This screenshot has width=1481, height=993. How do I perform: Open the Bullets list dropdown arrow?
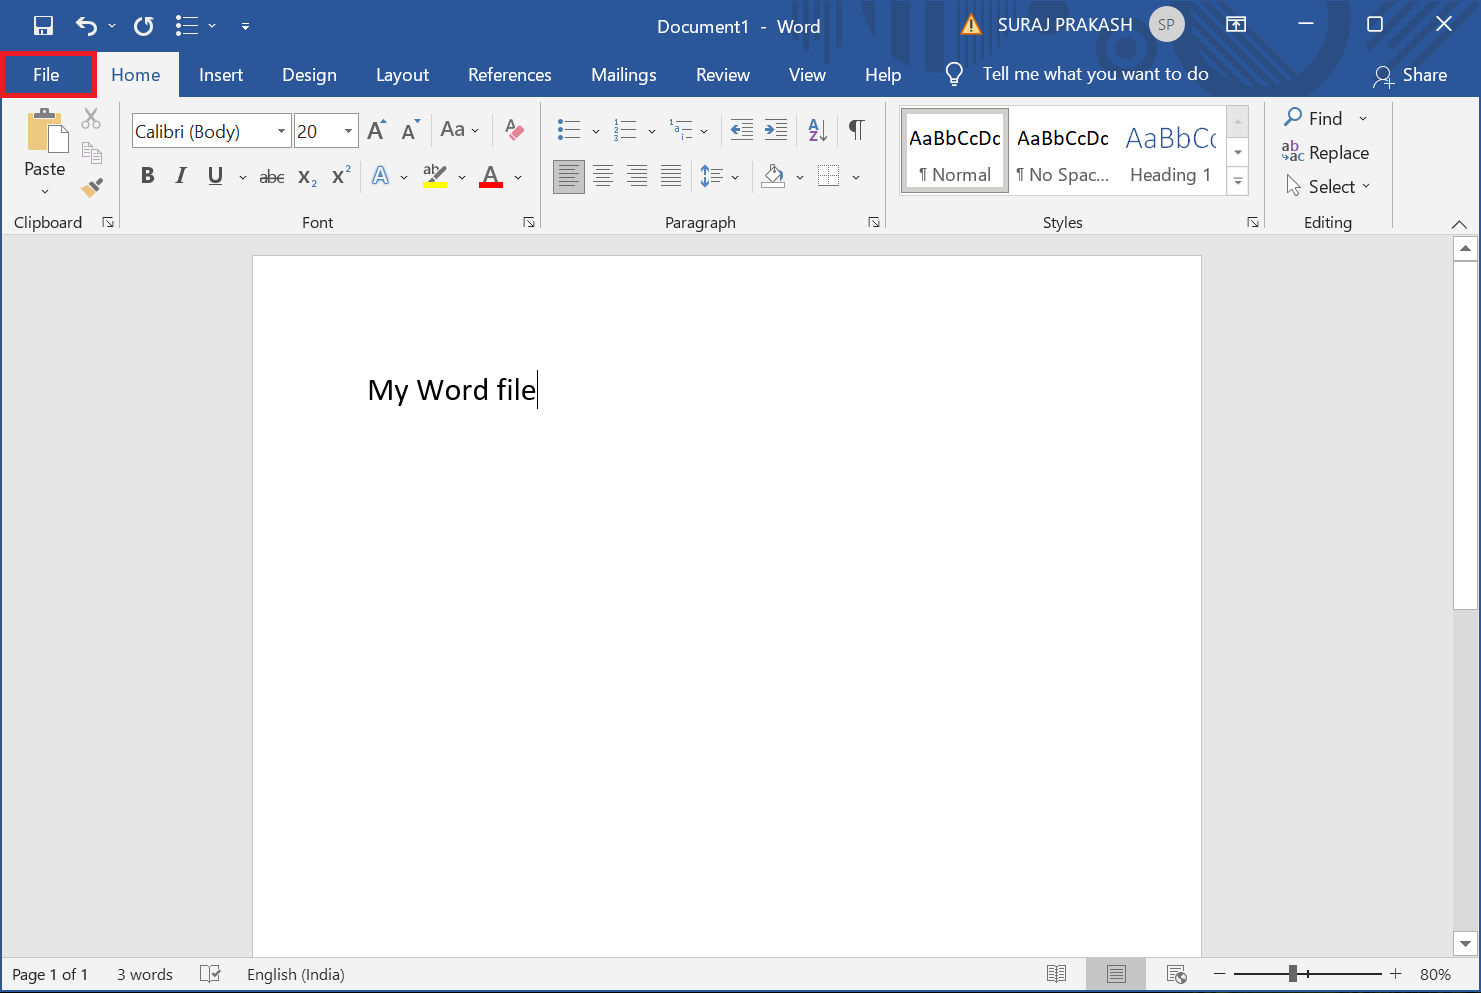pyautogui.click(x=595, y=131)
